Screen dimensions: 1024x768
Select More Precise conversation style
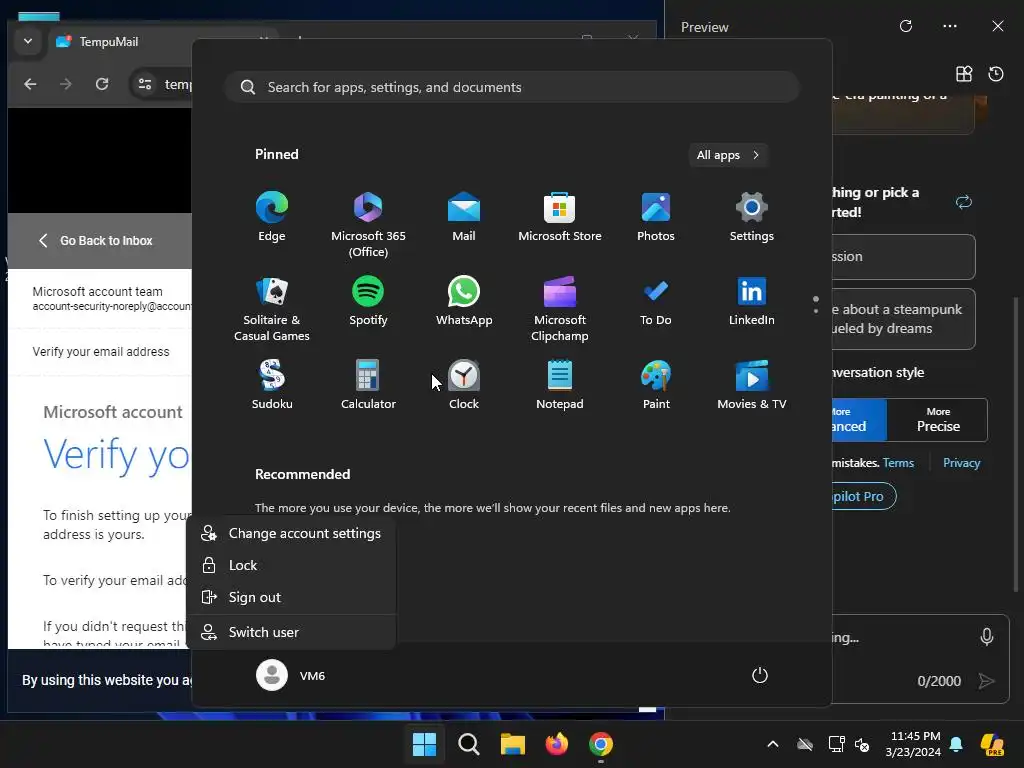click(938, 420)
